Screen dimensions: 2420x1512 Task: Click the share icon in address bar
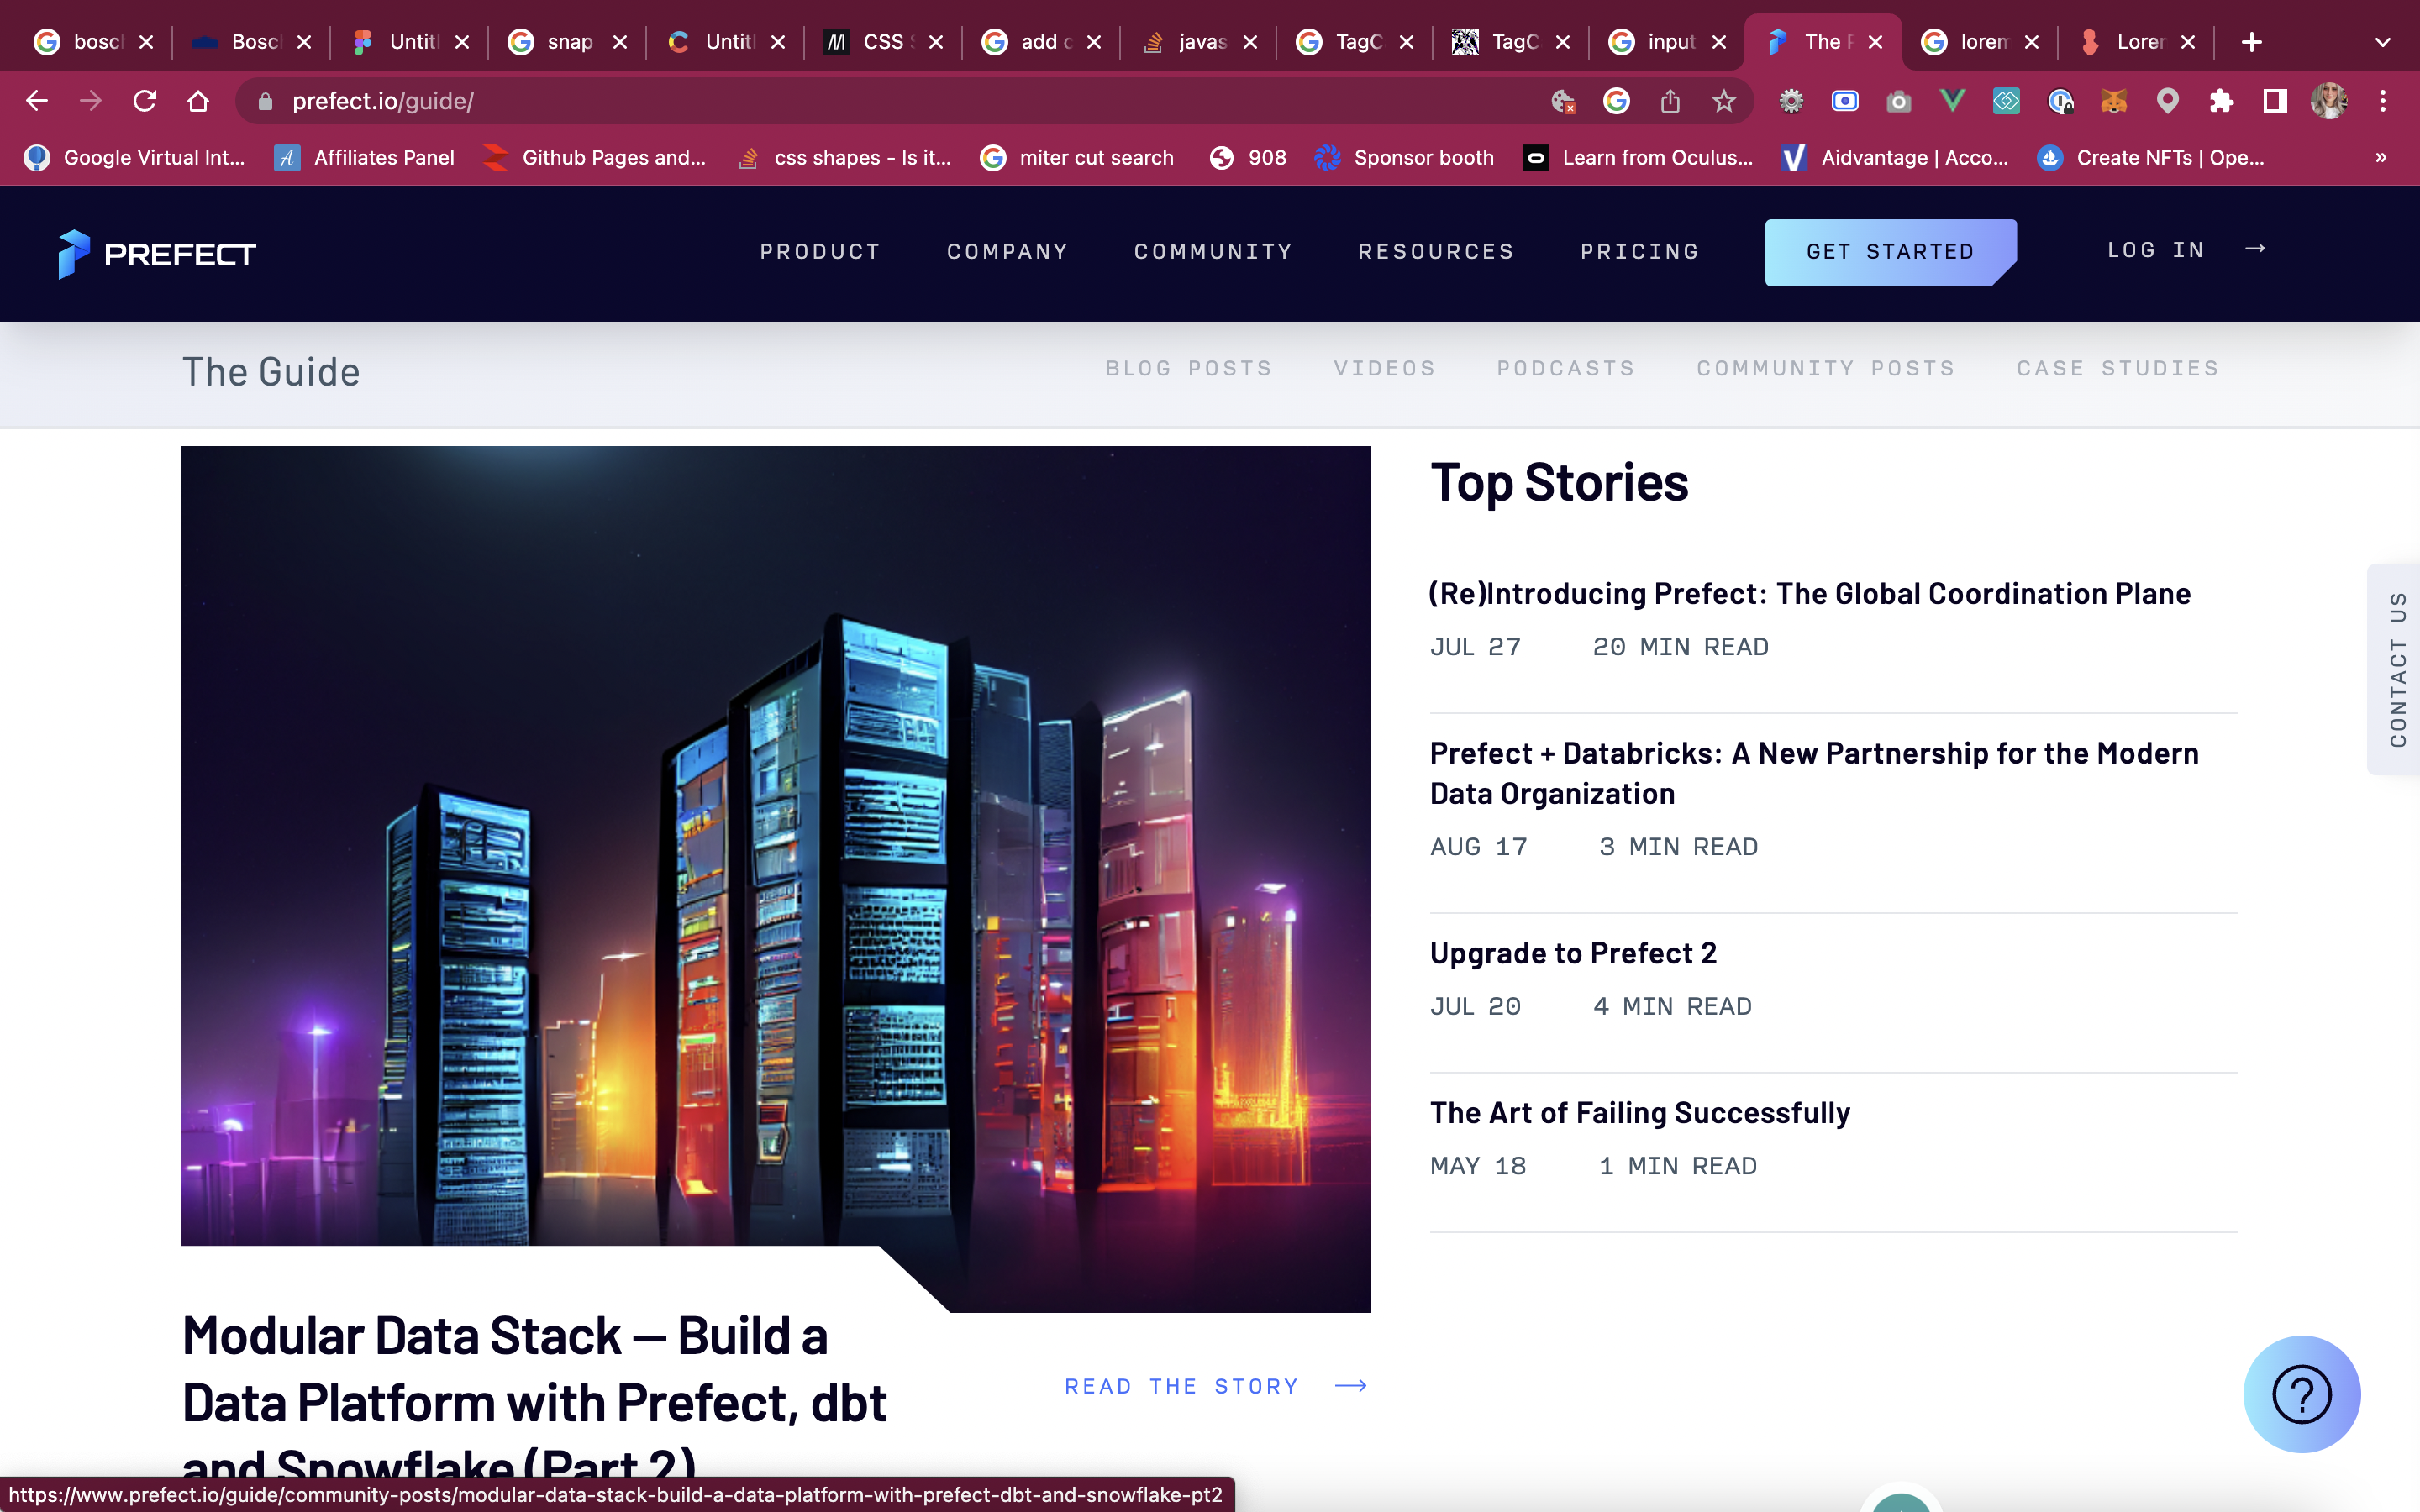pyautogui.click(x=1670, y=101)
